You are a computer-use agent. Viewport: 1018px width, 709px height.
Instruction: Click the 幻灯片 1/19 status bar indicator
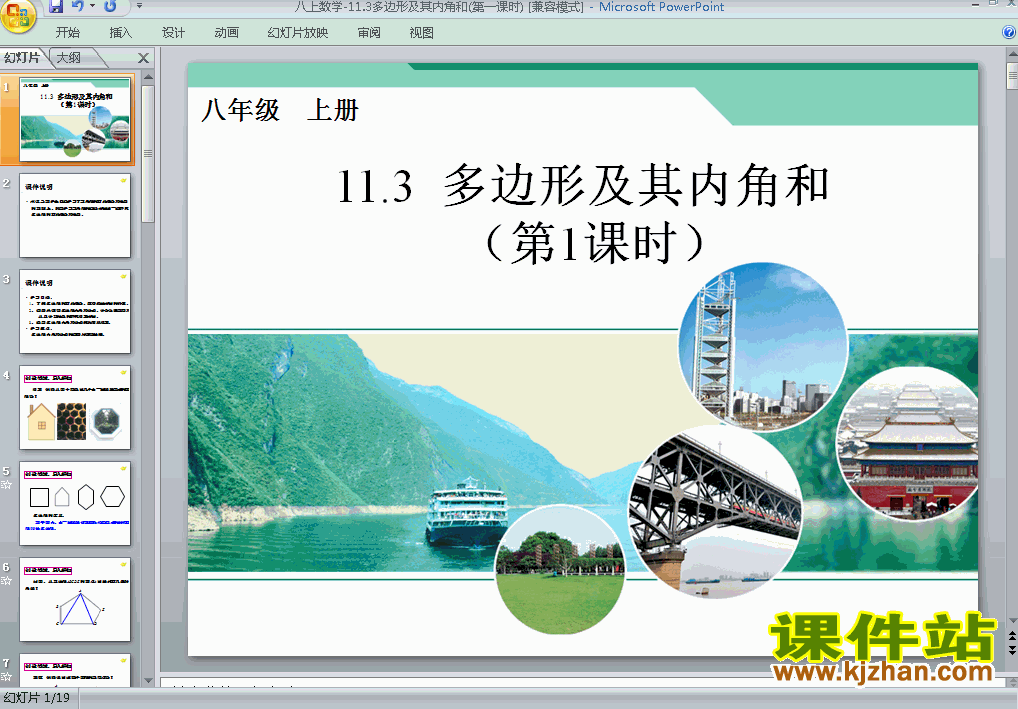point(38,698)
